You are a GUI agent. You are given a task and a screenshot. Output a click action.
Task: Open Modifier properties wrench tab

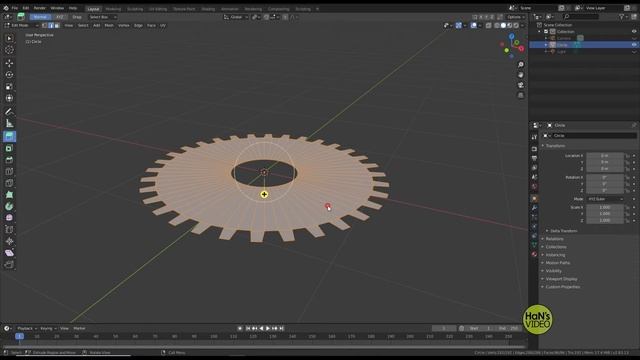pos(534,208)
